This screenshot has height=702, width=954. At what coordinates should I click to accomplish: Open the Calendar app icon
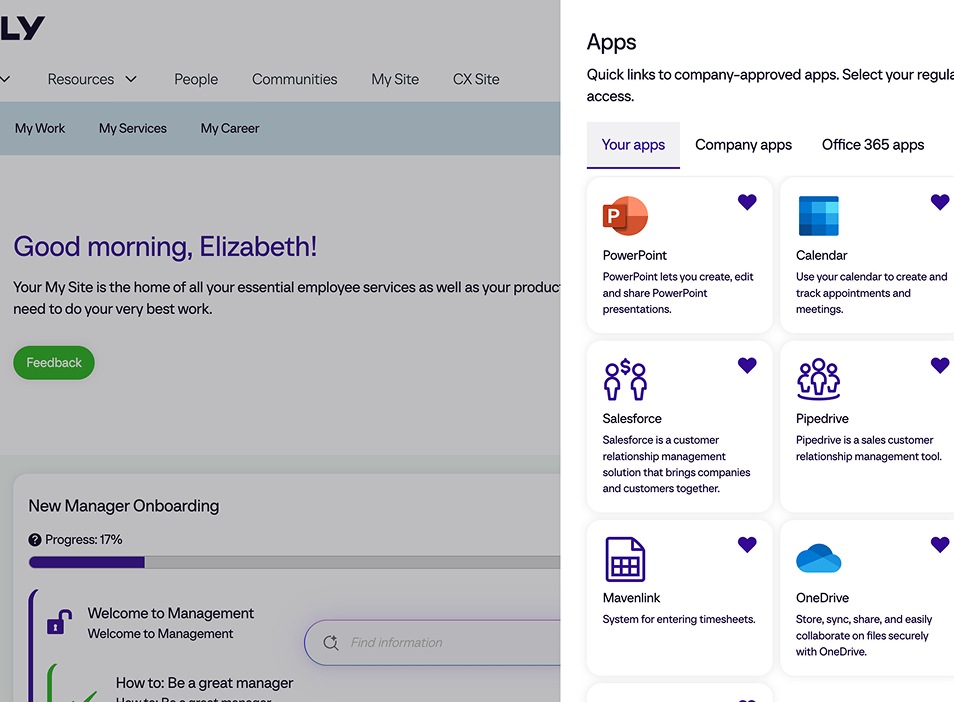coord(818,216)
